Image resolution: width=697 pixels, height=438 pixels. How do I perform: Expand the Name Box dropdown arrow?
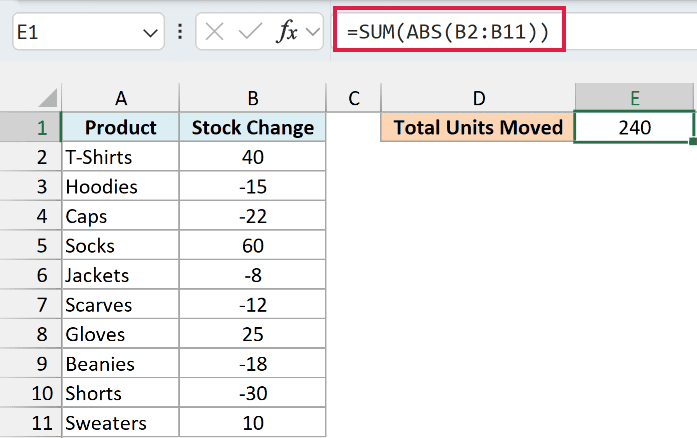point(150,32)
